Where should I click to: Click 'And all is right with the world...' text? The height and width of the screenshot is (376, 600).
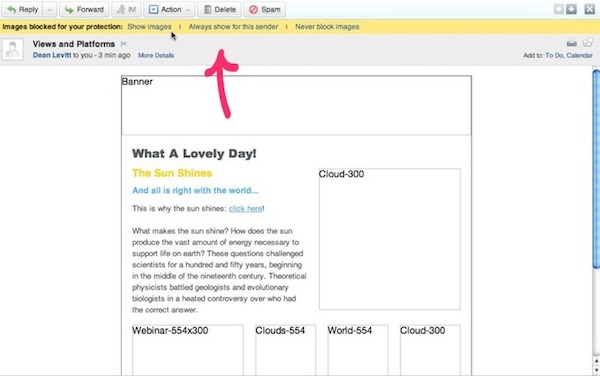pyautogui.click(x=195, y=190)
